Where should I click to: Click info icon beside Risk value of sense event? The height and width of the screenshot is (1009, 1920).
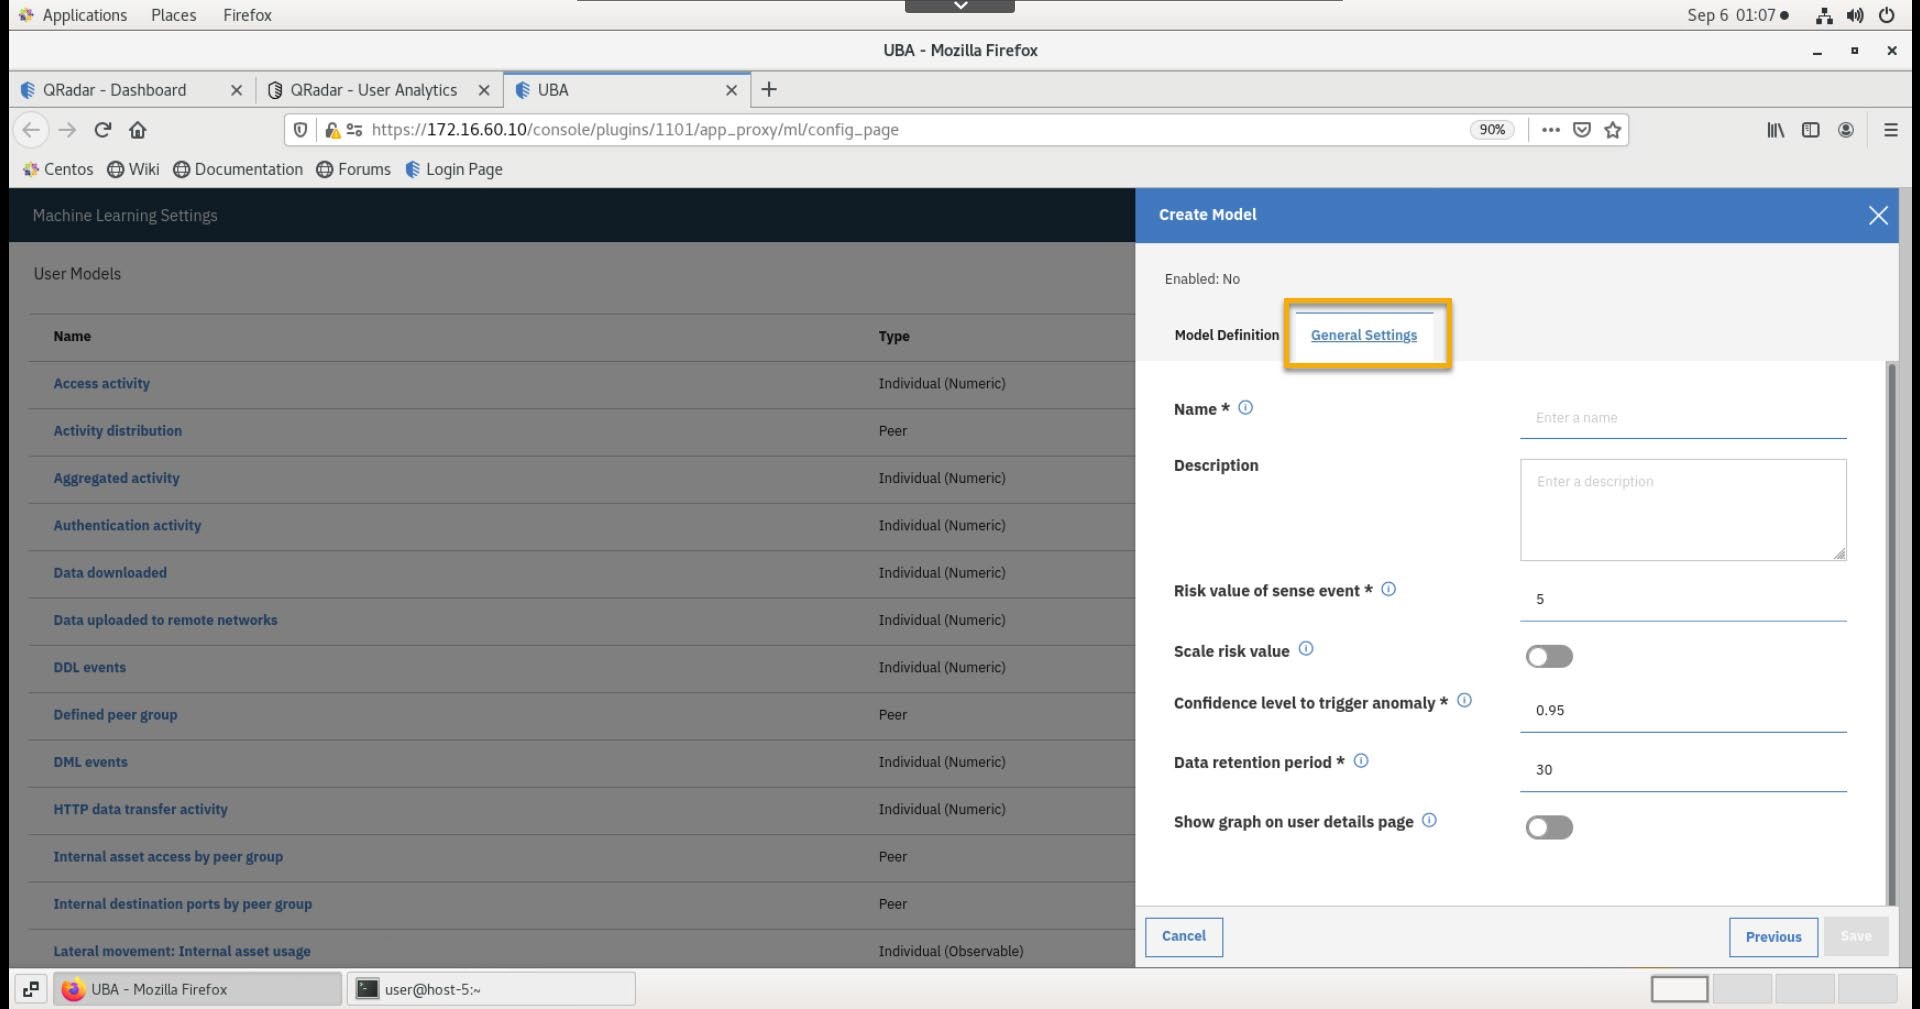[x=1388, y=590]
